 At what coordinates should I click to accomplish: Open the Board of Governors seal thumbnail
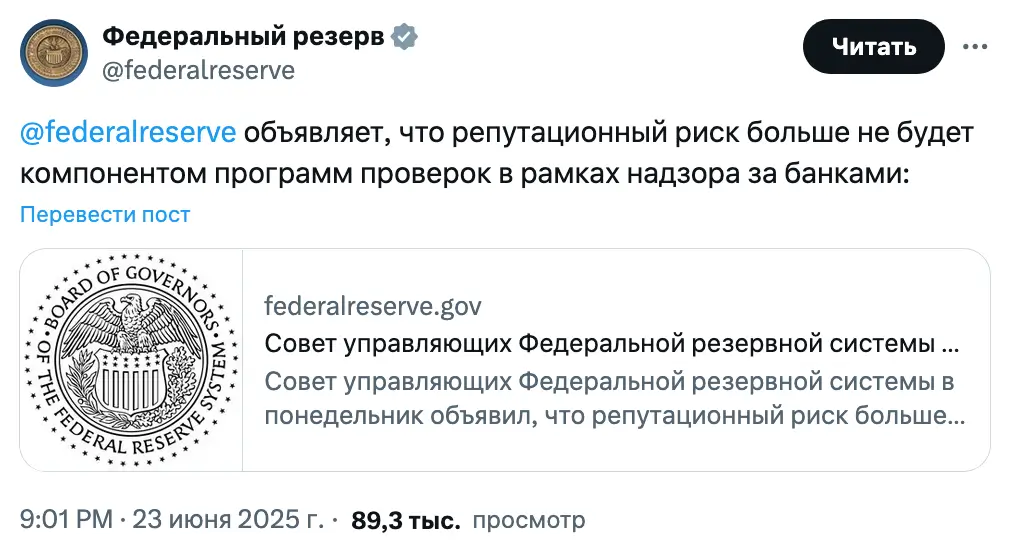pos(132,360)
